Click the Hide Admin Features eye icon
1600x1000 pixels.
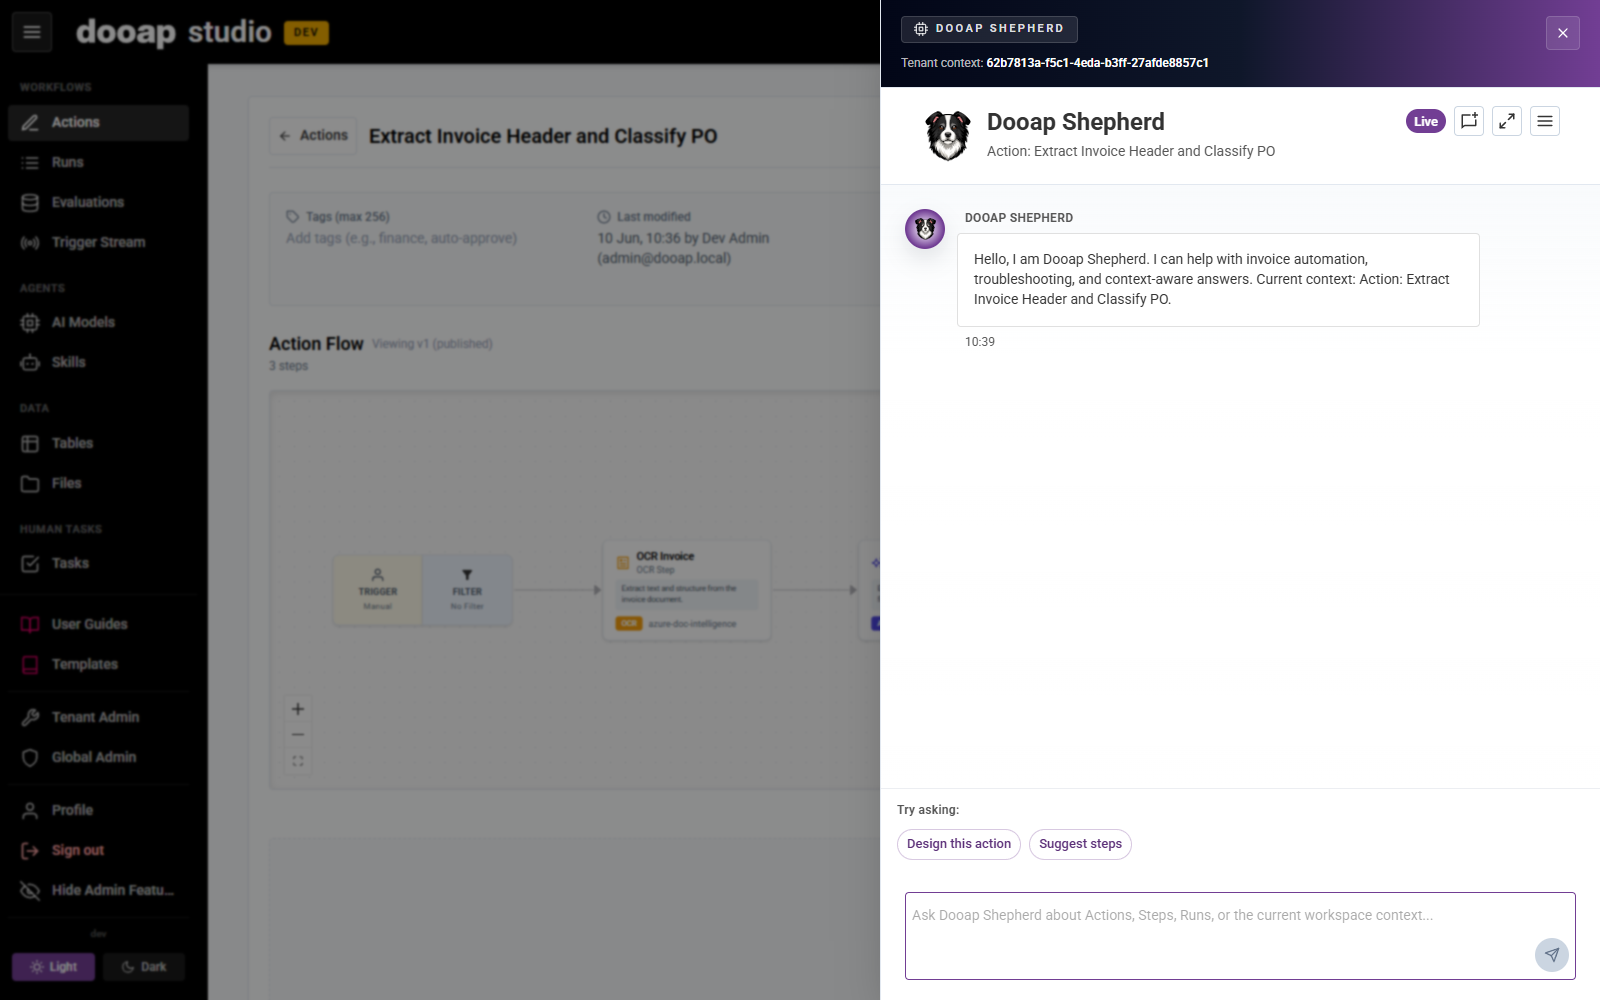click(x=30, y=890)
